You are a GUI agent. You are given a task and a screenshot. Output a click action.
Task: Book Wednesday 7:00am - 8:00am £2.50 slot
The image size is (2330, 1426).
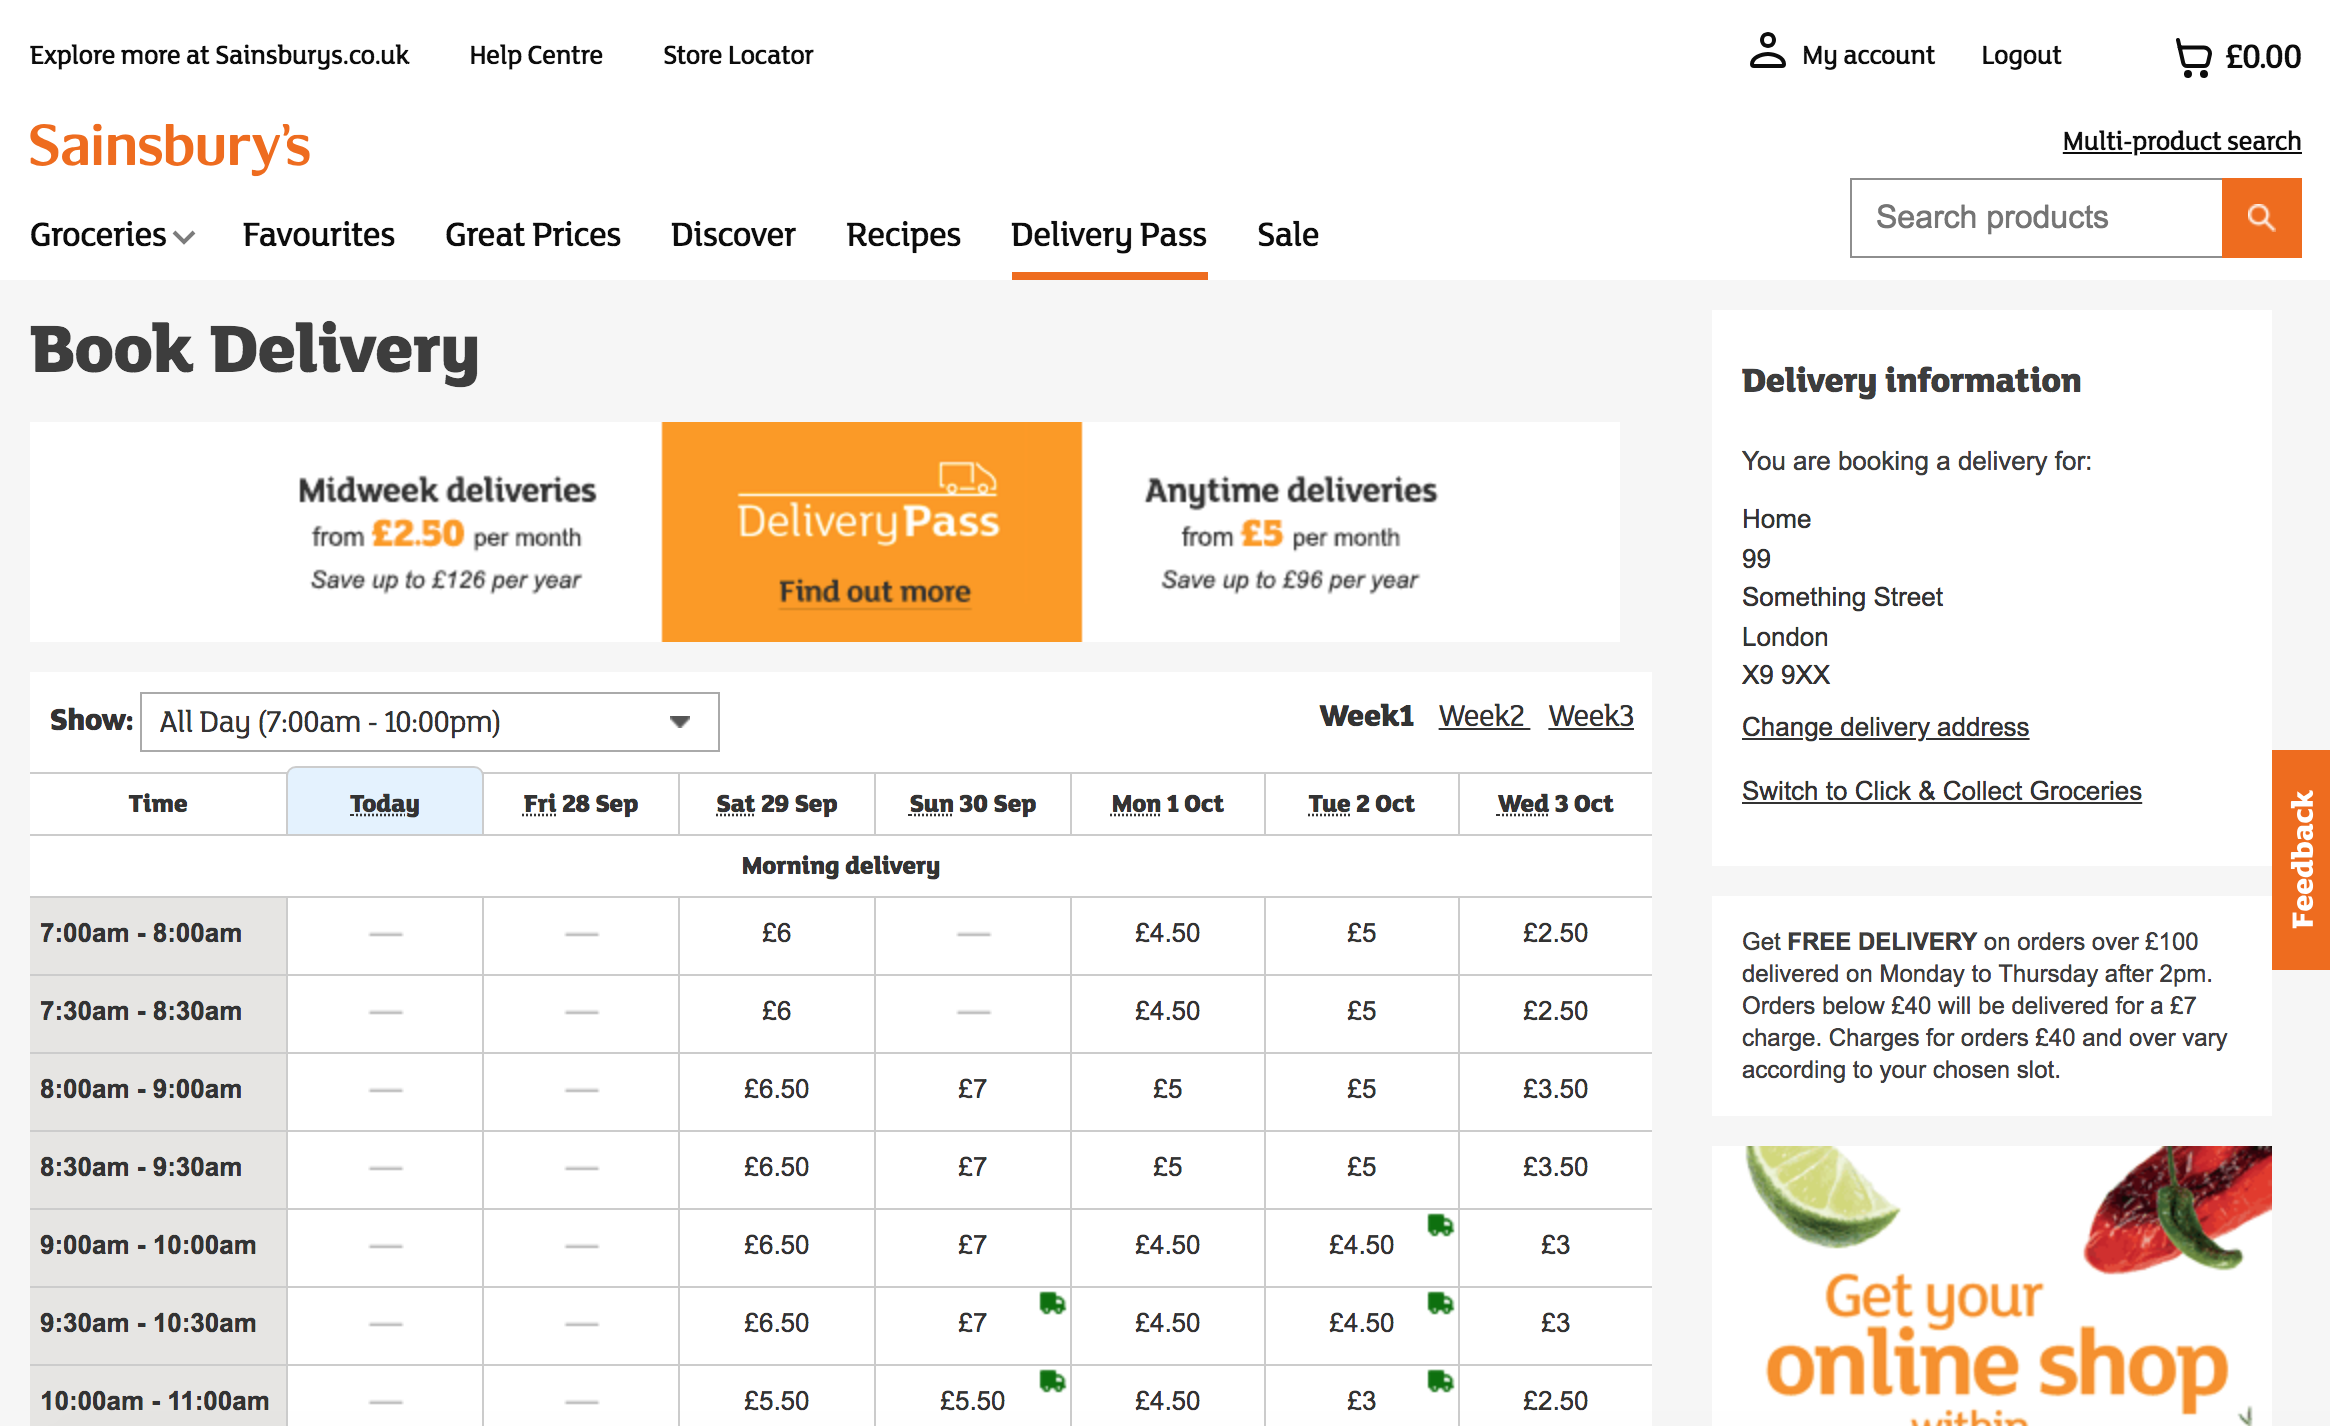[x=1556, y=933]
